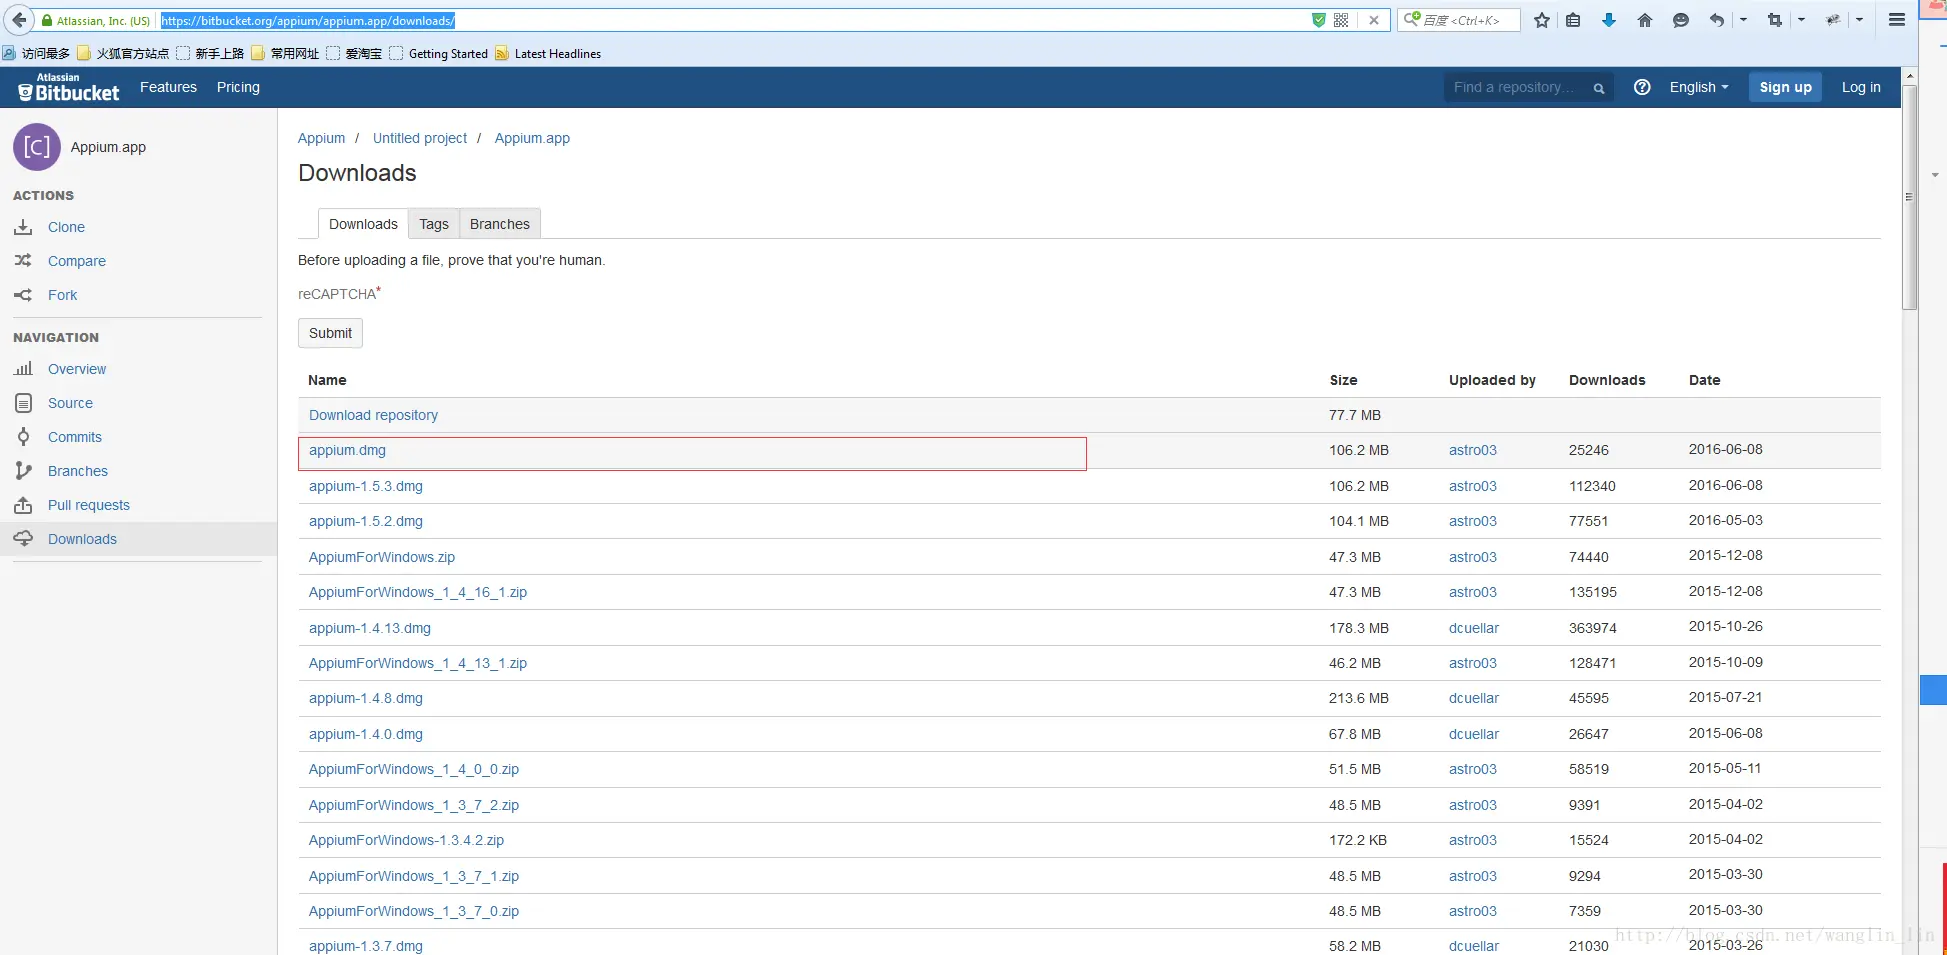This screenshot has height=955, width=1947.
Task: Click the repository search magnifier icon
Action: tap(1599, 88)
